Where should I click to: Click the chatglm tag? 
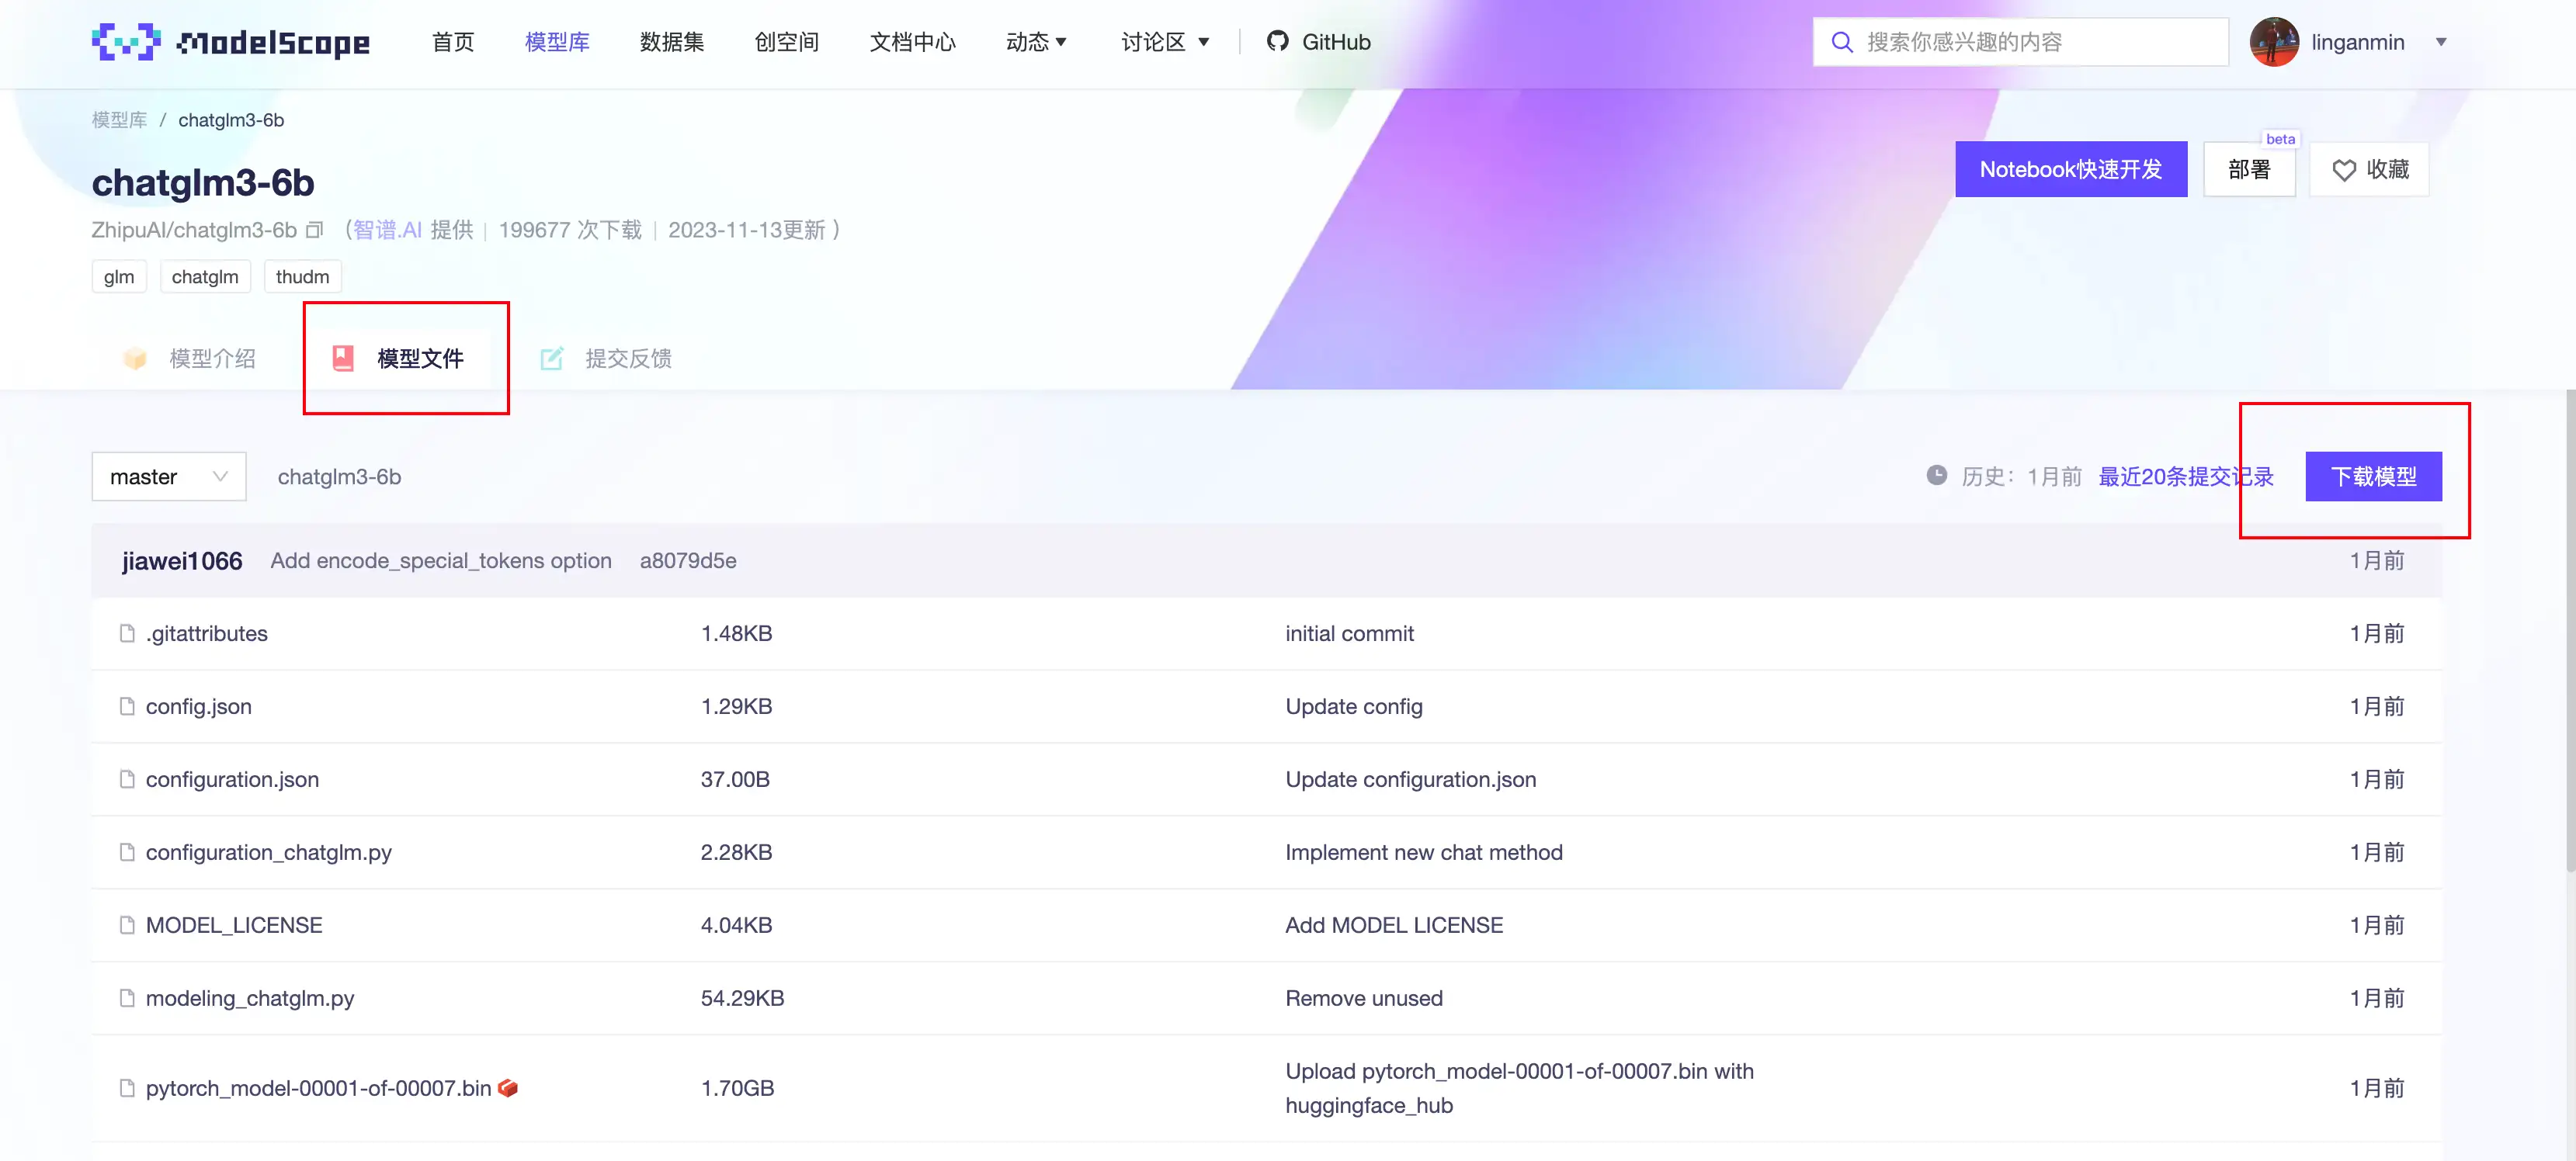[205, 277]
